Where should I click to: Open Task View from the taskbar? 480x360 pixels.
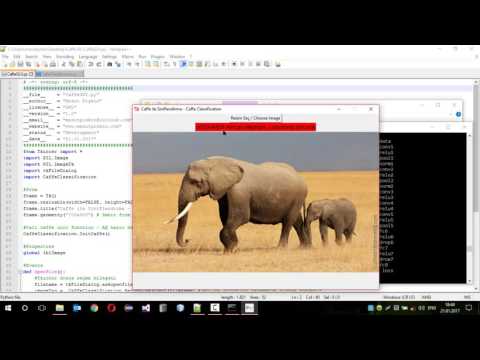coord(42,308)
